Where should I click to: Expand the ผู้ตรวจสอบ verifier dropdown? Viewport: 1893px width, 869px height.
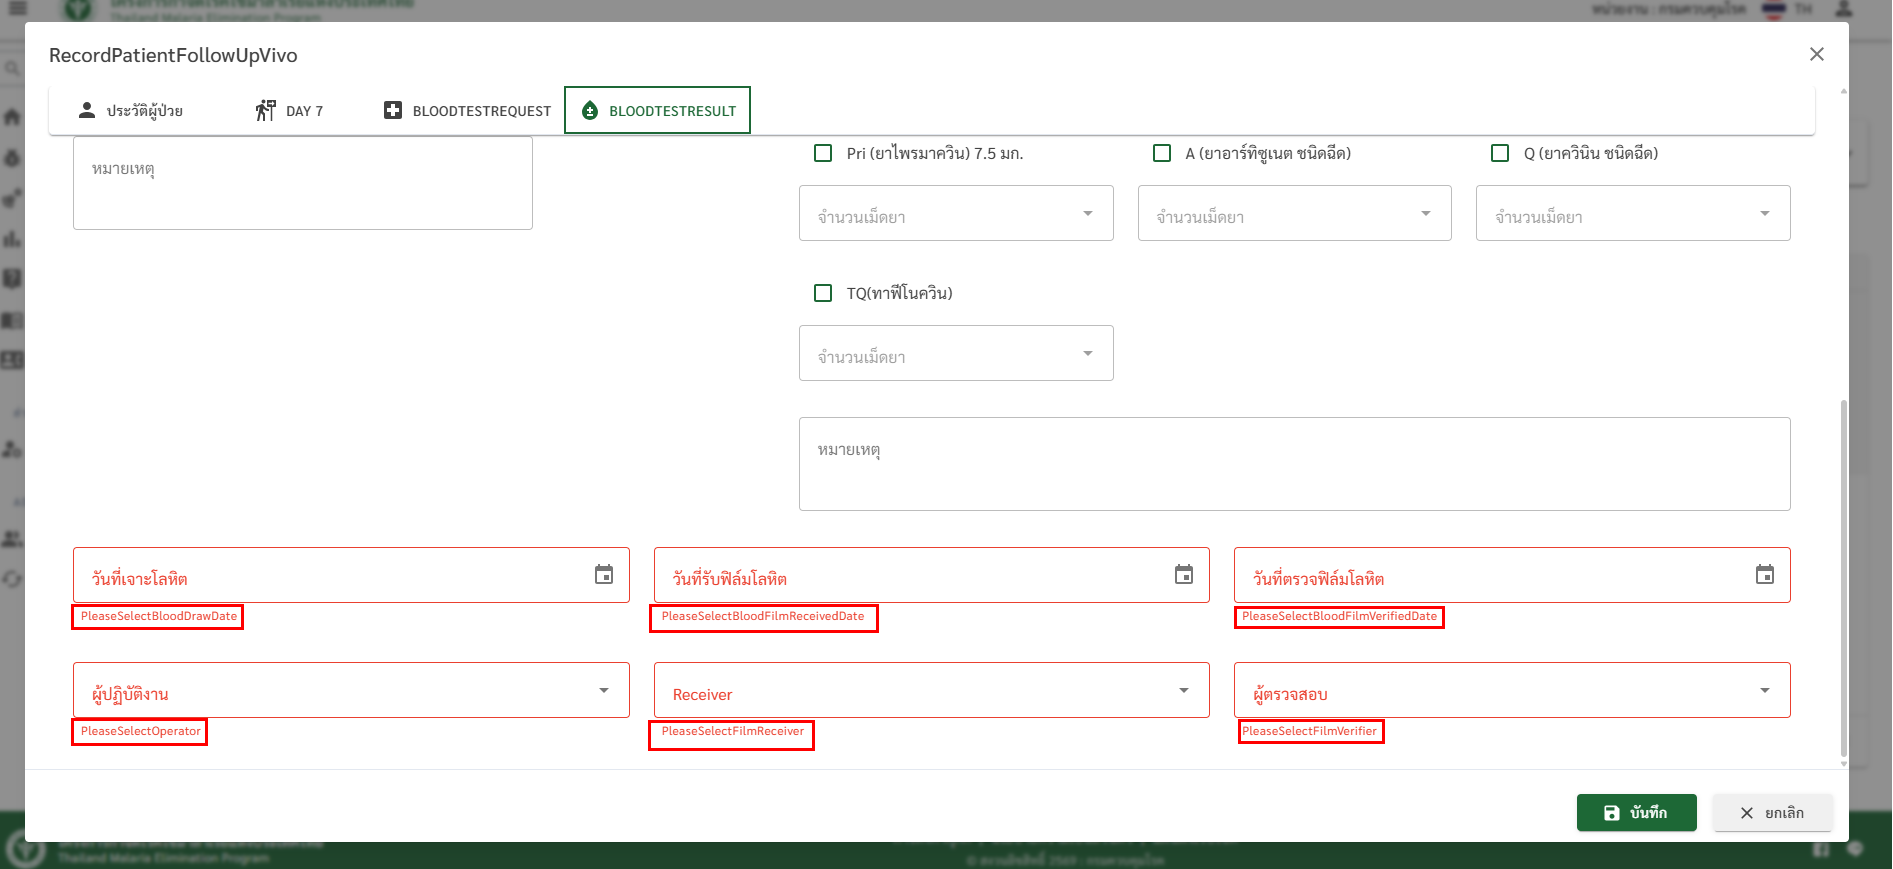(1511, 690)
